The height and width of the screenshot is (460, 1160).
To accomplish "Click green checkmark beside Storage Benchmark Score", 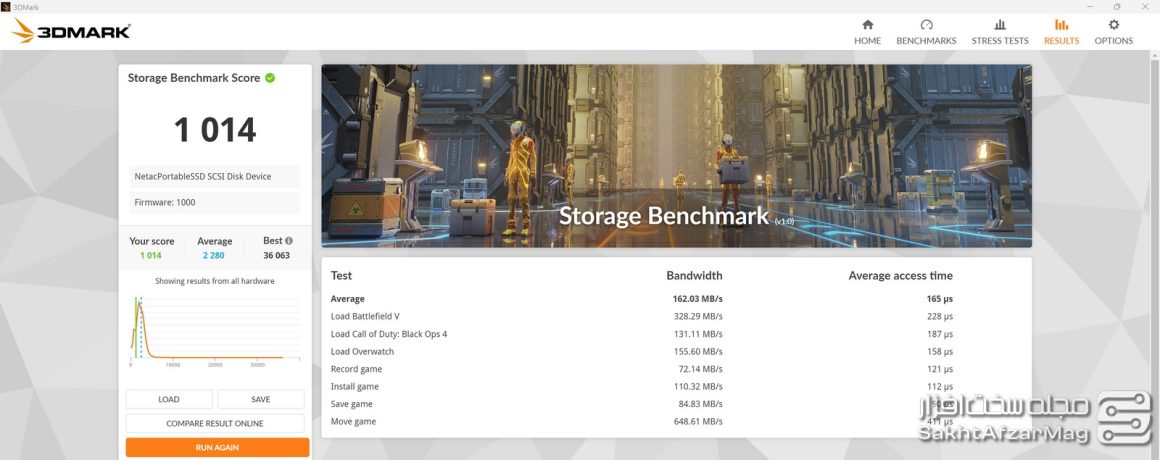I will [x=270, y=78].
